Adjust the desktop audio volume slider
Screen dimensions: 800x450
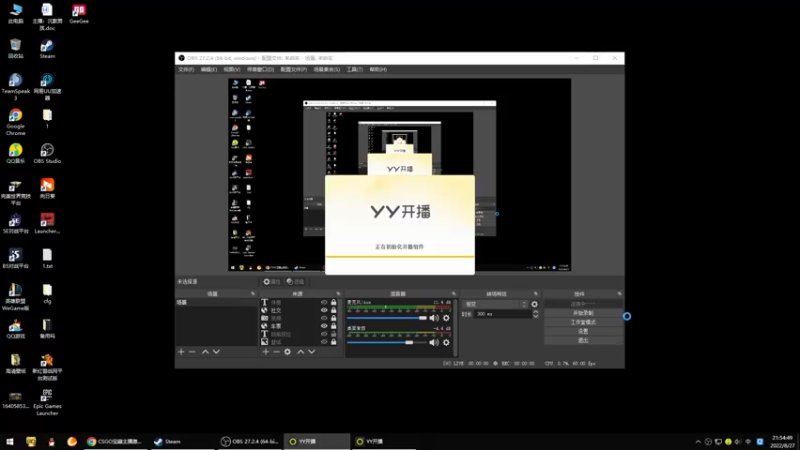(387, 342)
